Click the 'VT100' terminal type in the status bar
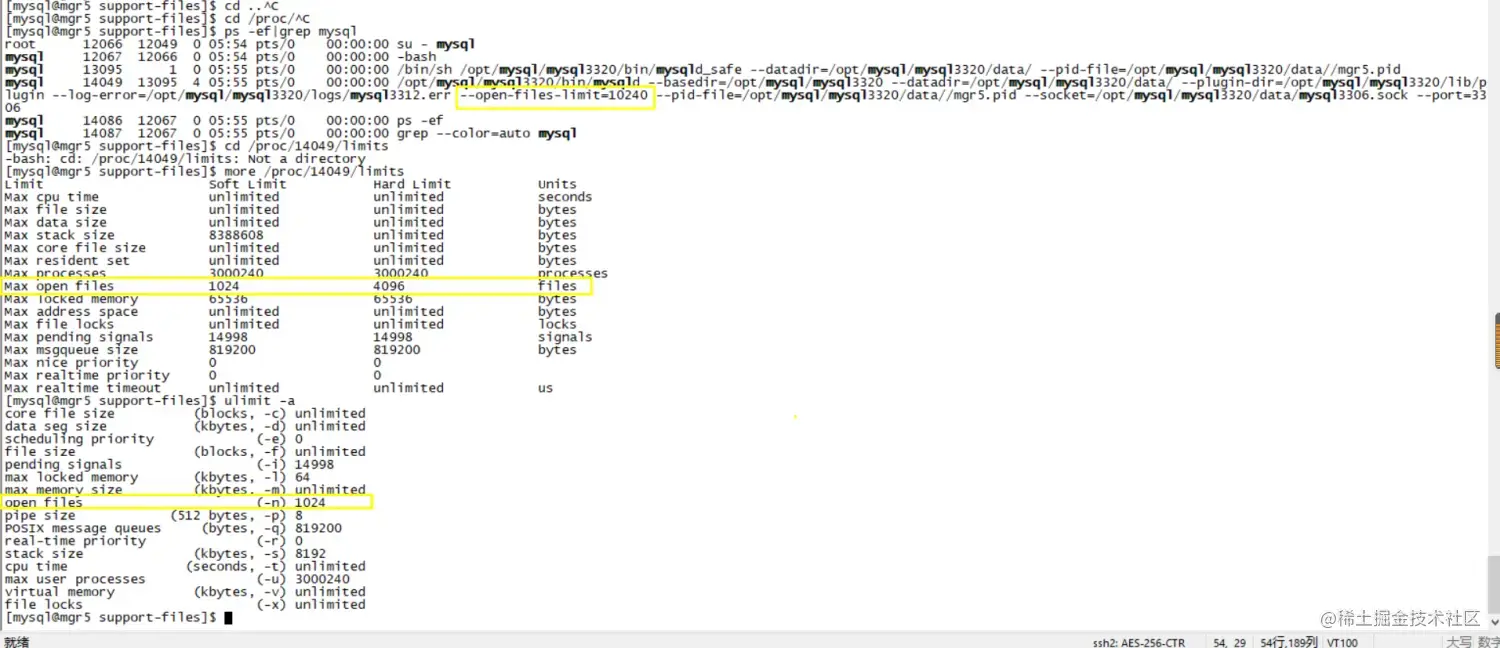This screenshot has height=648, width=1500. click(1342, 642)
